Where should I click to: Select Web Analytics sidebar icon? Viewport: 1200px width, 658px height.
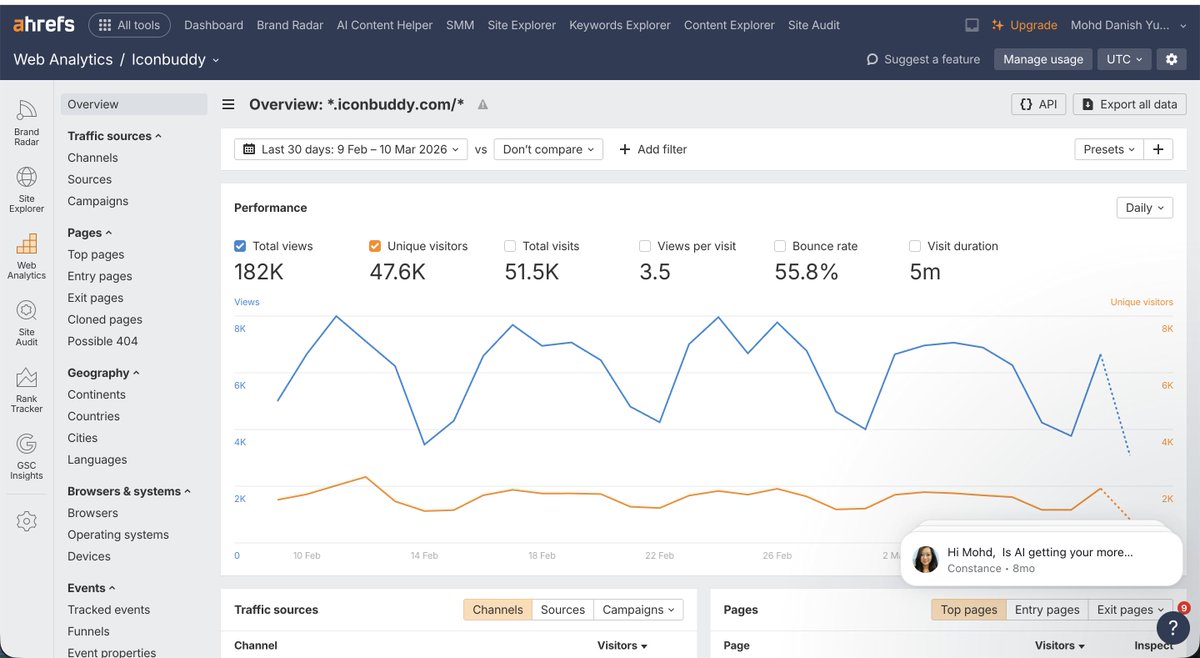(27, 257)
